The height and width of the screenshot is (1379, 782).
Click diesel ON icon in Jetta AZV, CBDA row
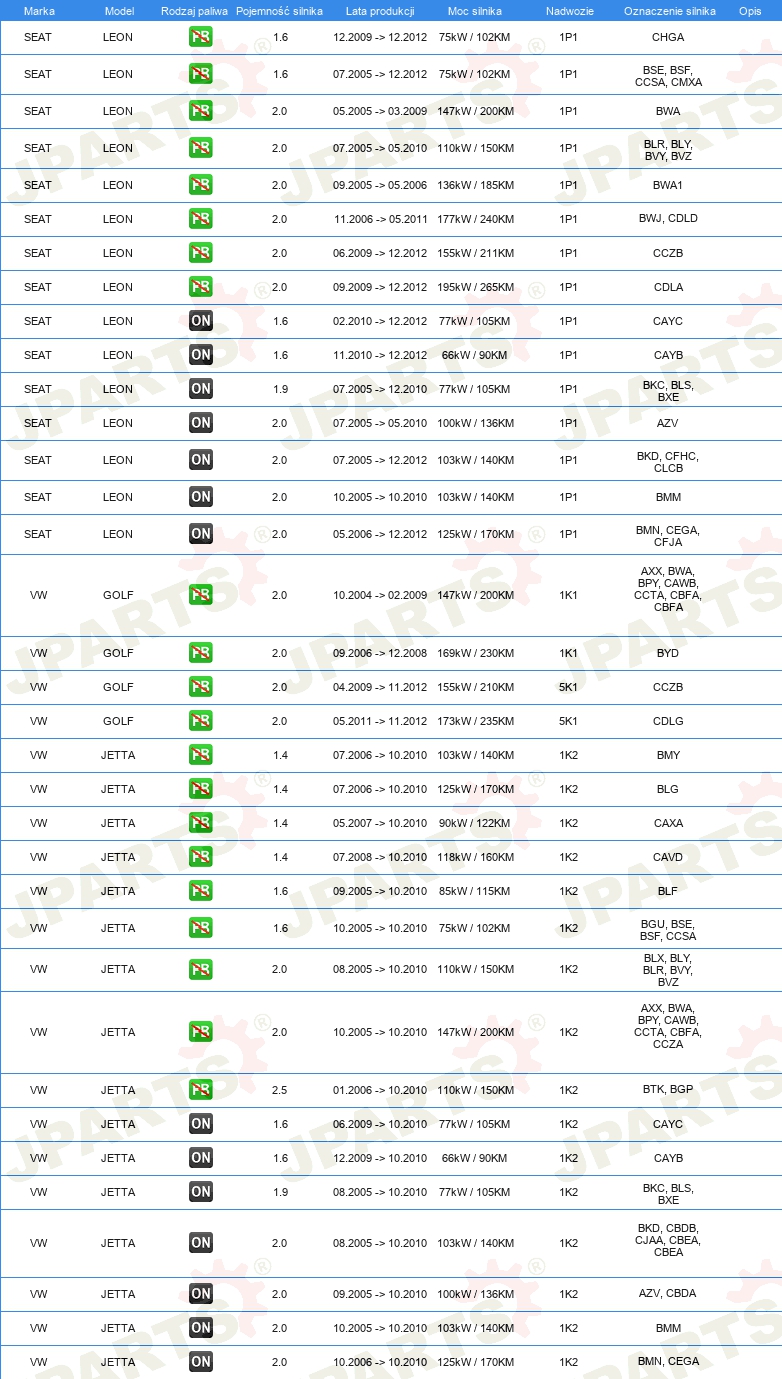201,1294
